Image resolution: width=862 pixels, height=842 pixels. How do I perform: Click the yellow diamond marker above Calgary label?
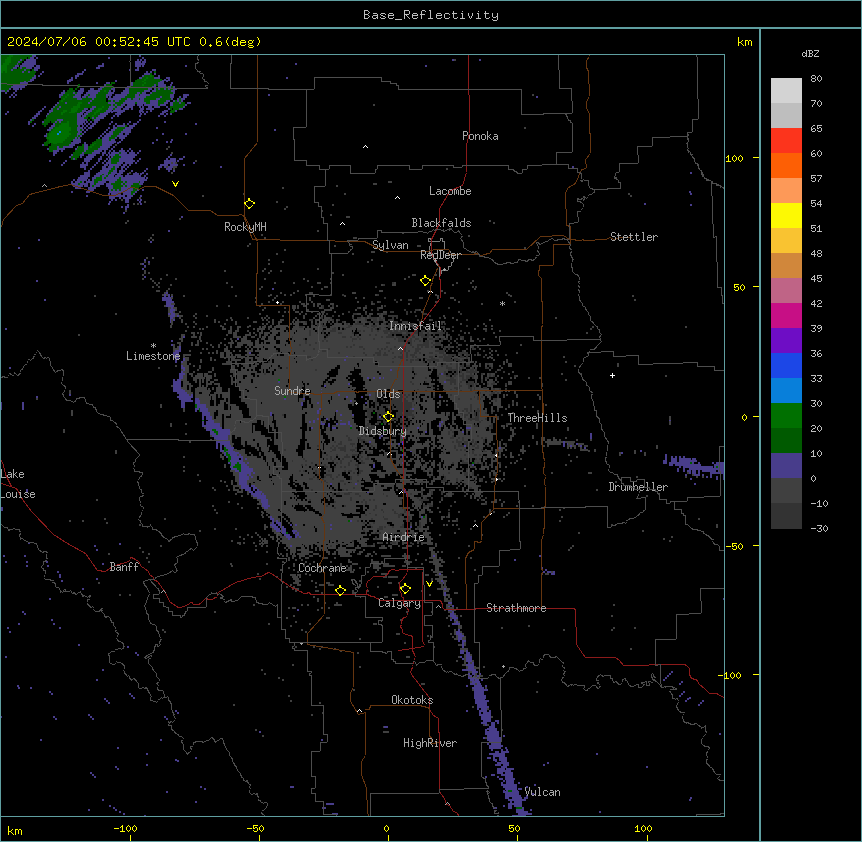coord(405,589)
